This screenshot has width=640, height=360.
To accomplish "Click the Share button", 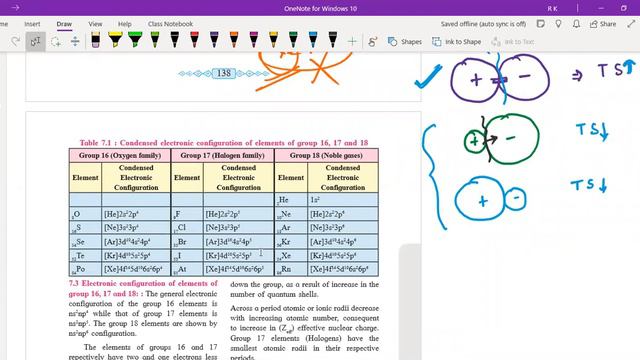I will point(603,24).
